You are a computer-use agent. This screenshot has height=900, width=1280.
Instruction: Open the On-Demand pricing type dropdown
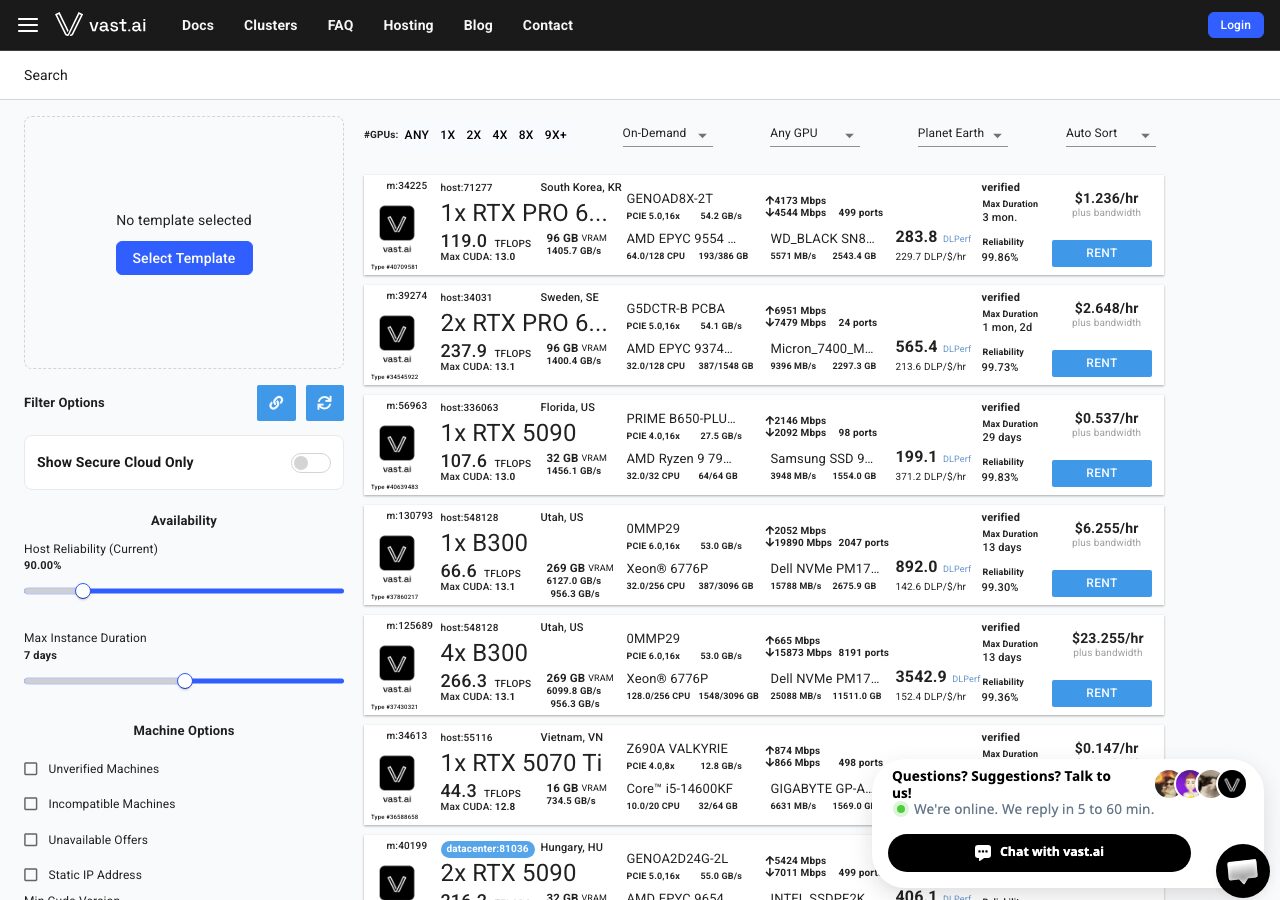pyautogui.click(x=667, y=134)
